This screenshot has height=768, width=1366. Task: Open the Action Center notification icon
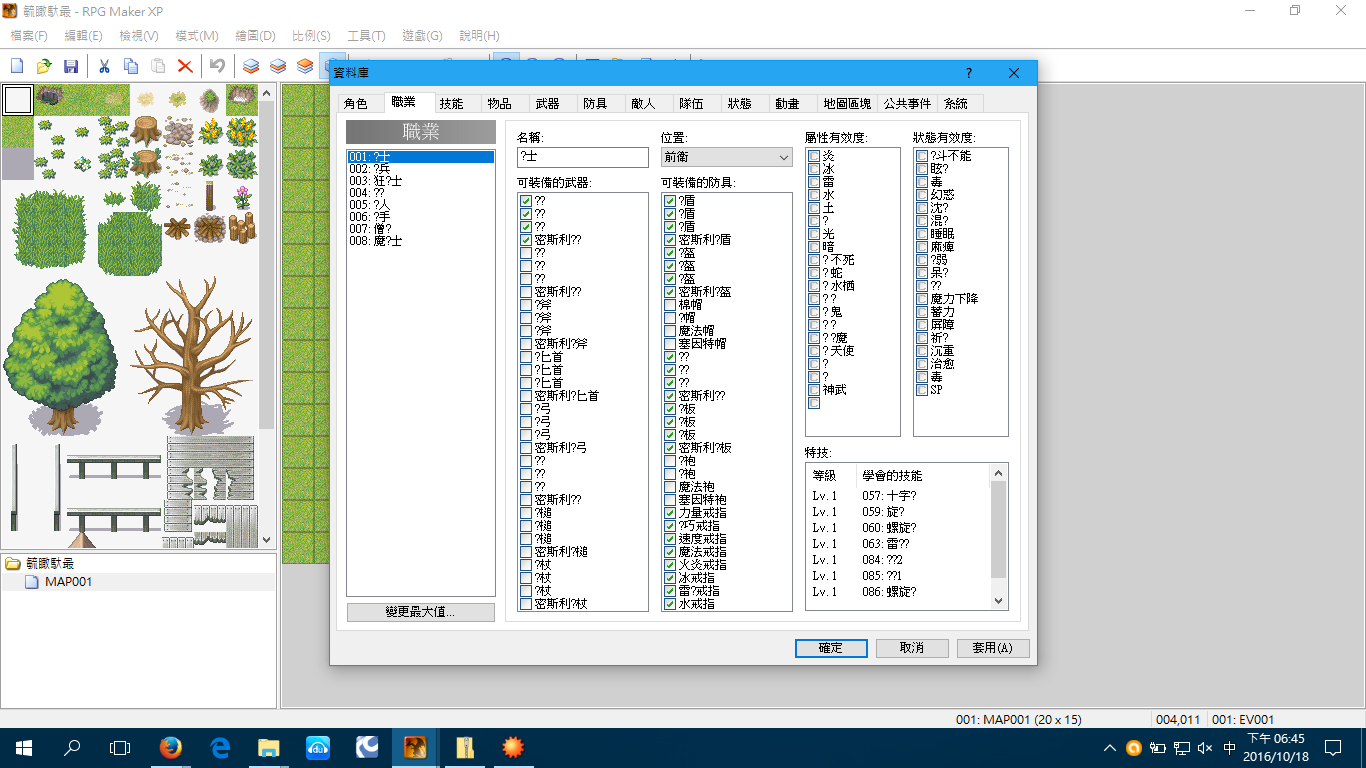pos(1332,747)
